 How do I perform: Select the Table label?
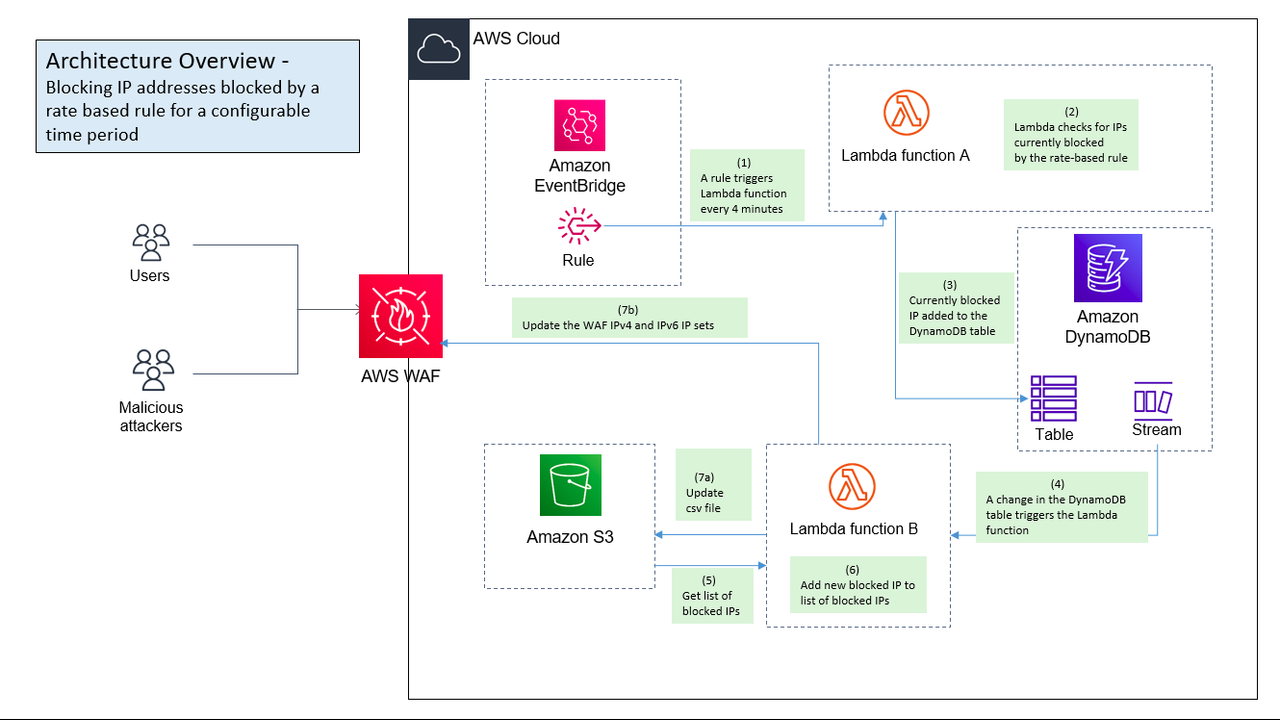point(1054,435)
